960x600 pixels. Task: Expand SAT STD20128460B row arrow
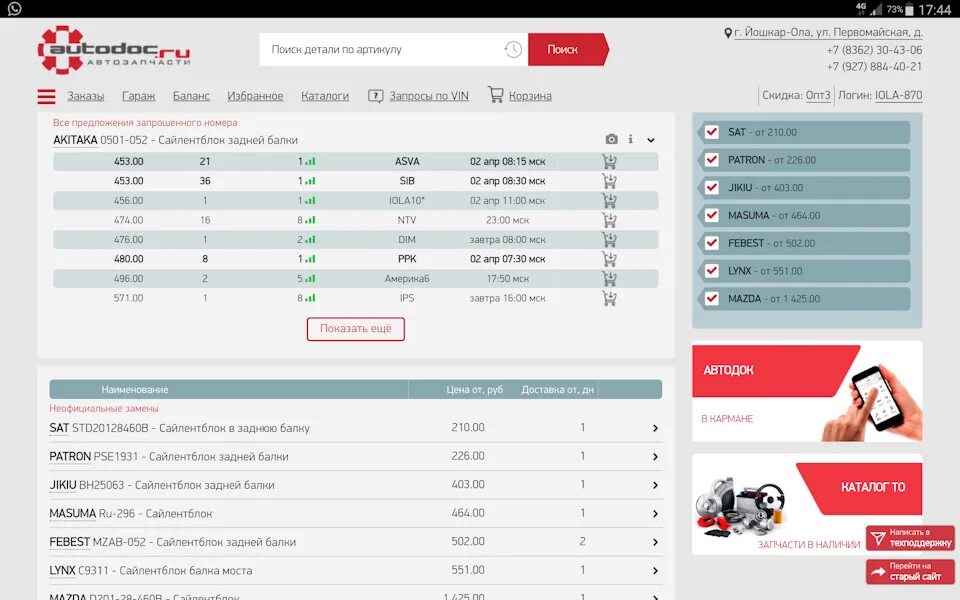[655, 429]
